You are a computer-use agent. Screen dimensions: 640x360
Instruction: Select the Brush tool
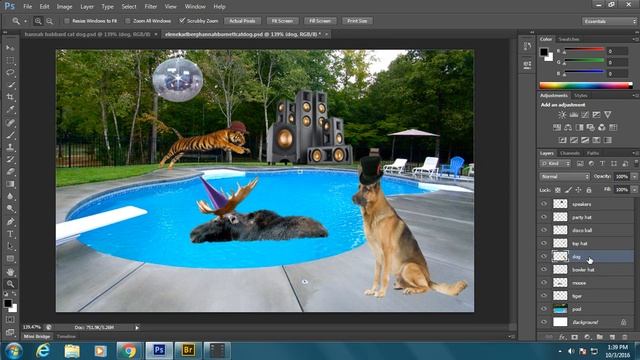10,135
